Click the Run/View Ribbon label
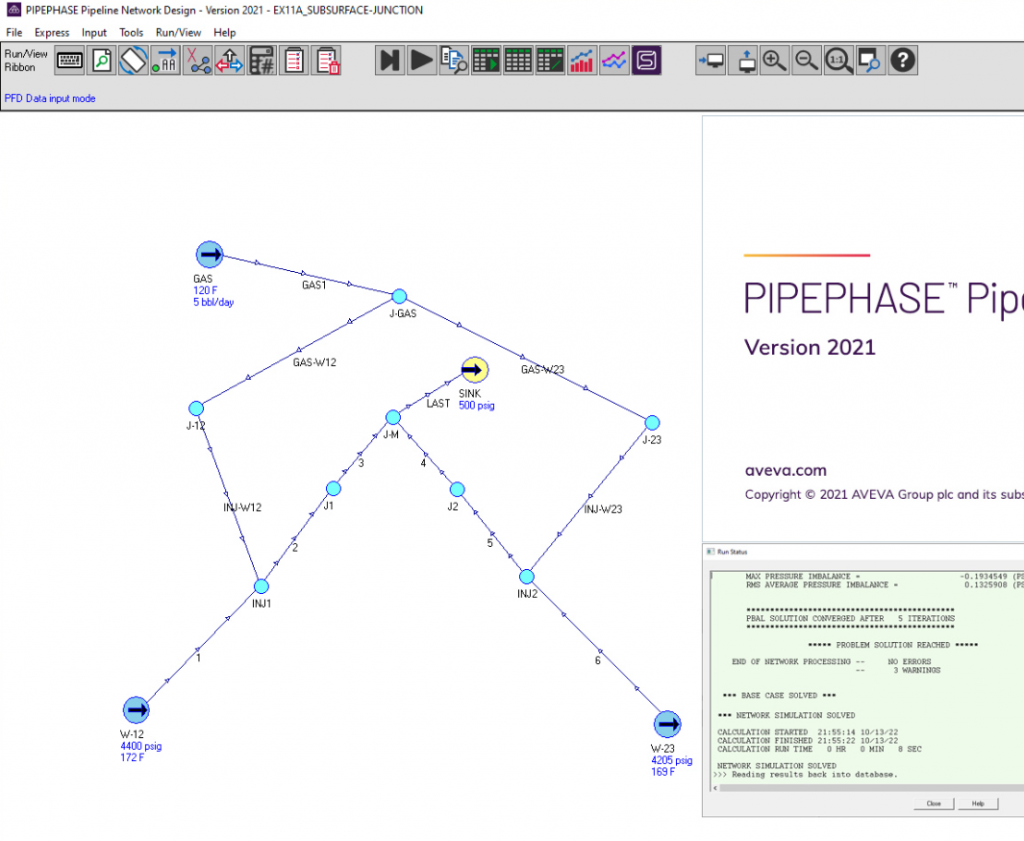 coord(26,61)
